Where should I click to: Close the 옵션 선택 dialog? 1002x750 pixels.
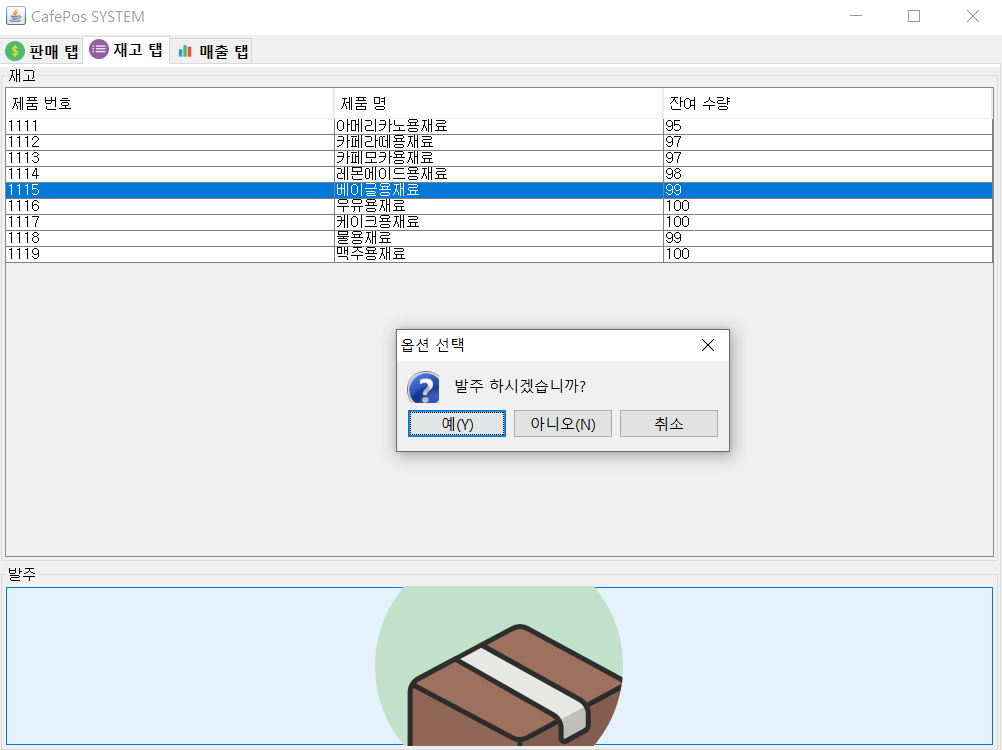click(x=707, y=346)
